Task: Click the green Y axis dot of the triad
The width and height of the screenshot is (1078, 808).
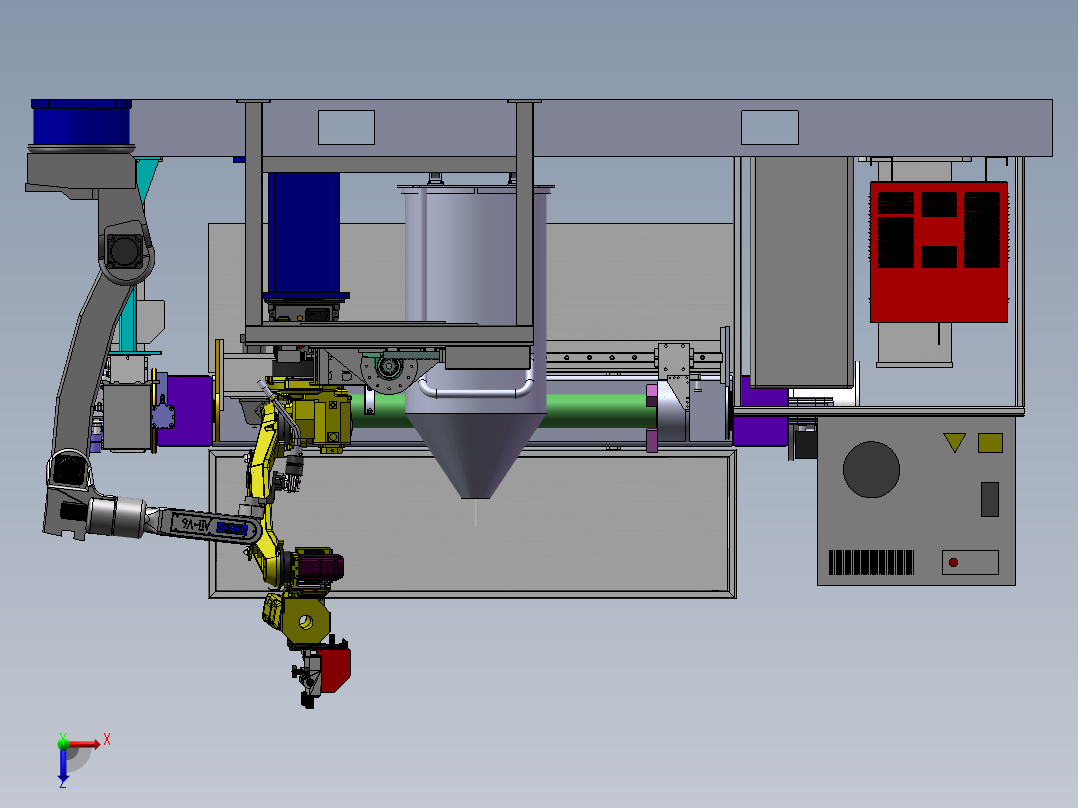Action: pos(63,743)
